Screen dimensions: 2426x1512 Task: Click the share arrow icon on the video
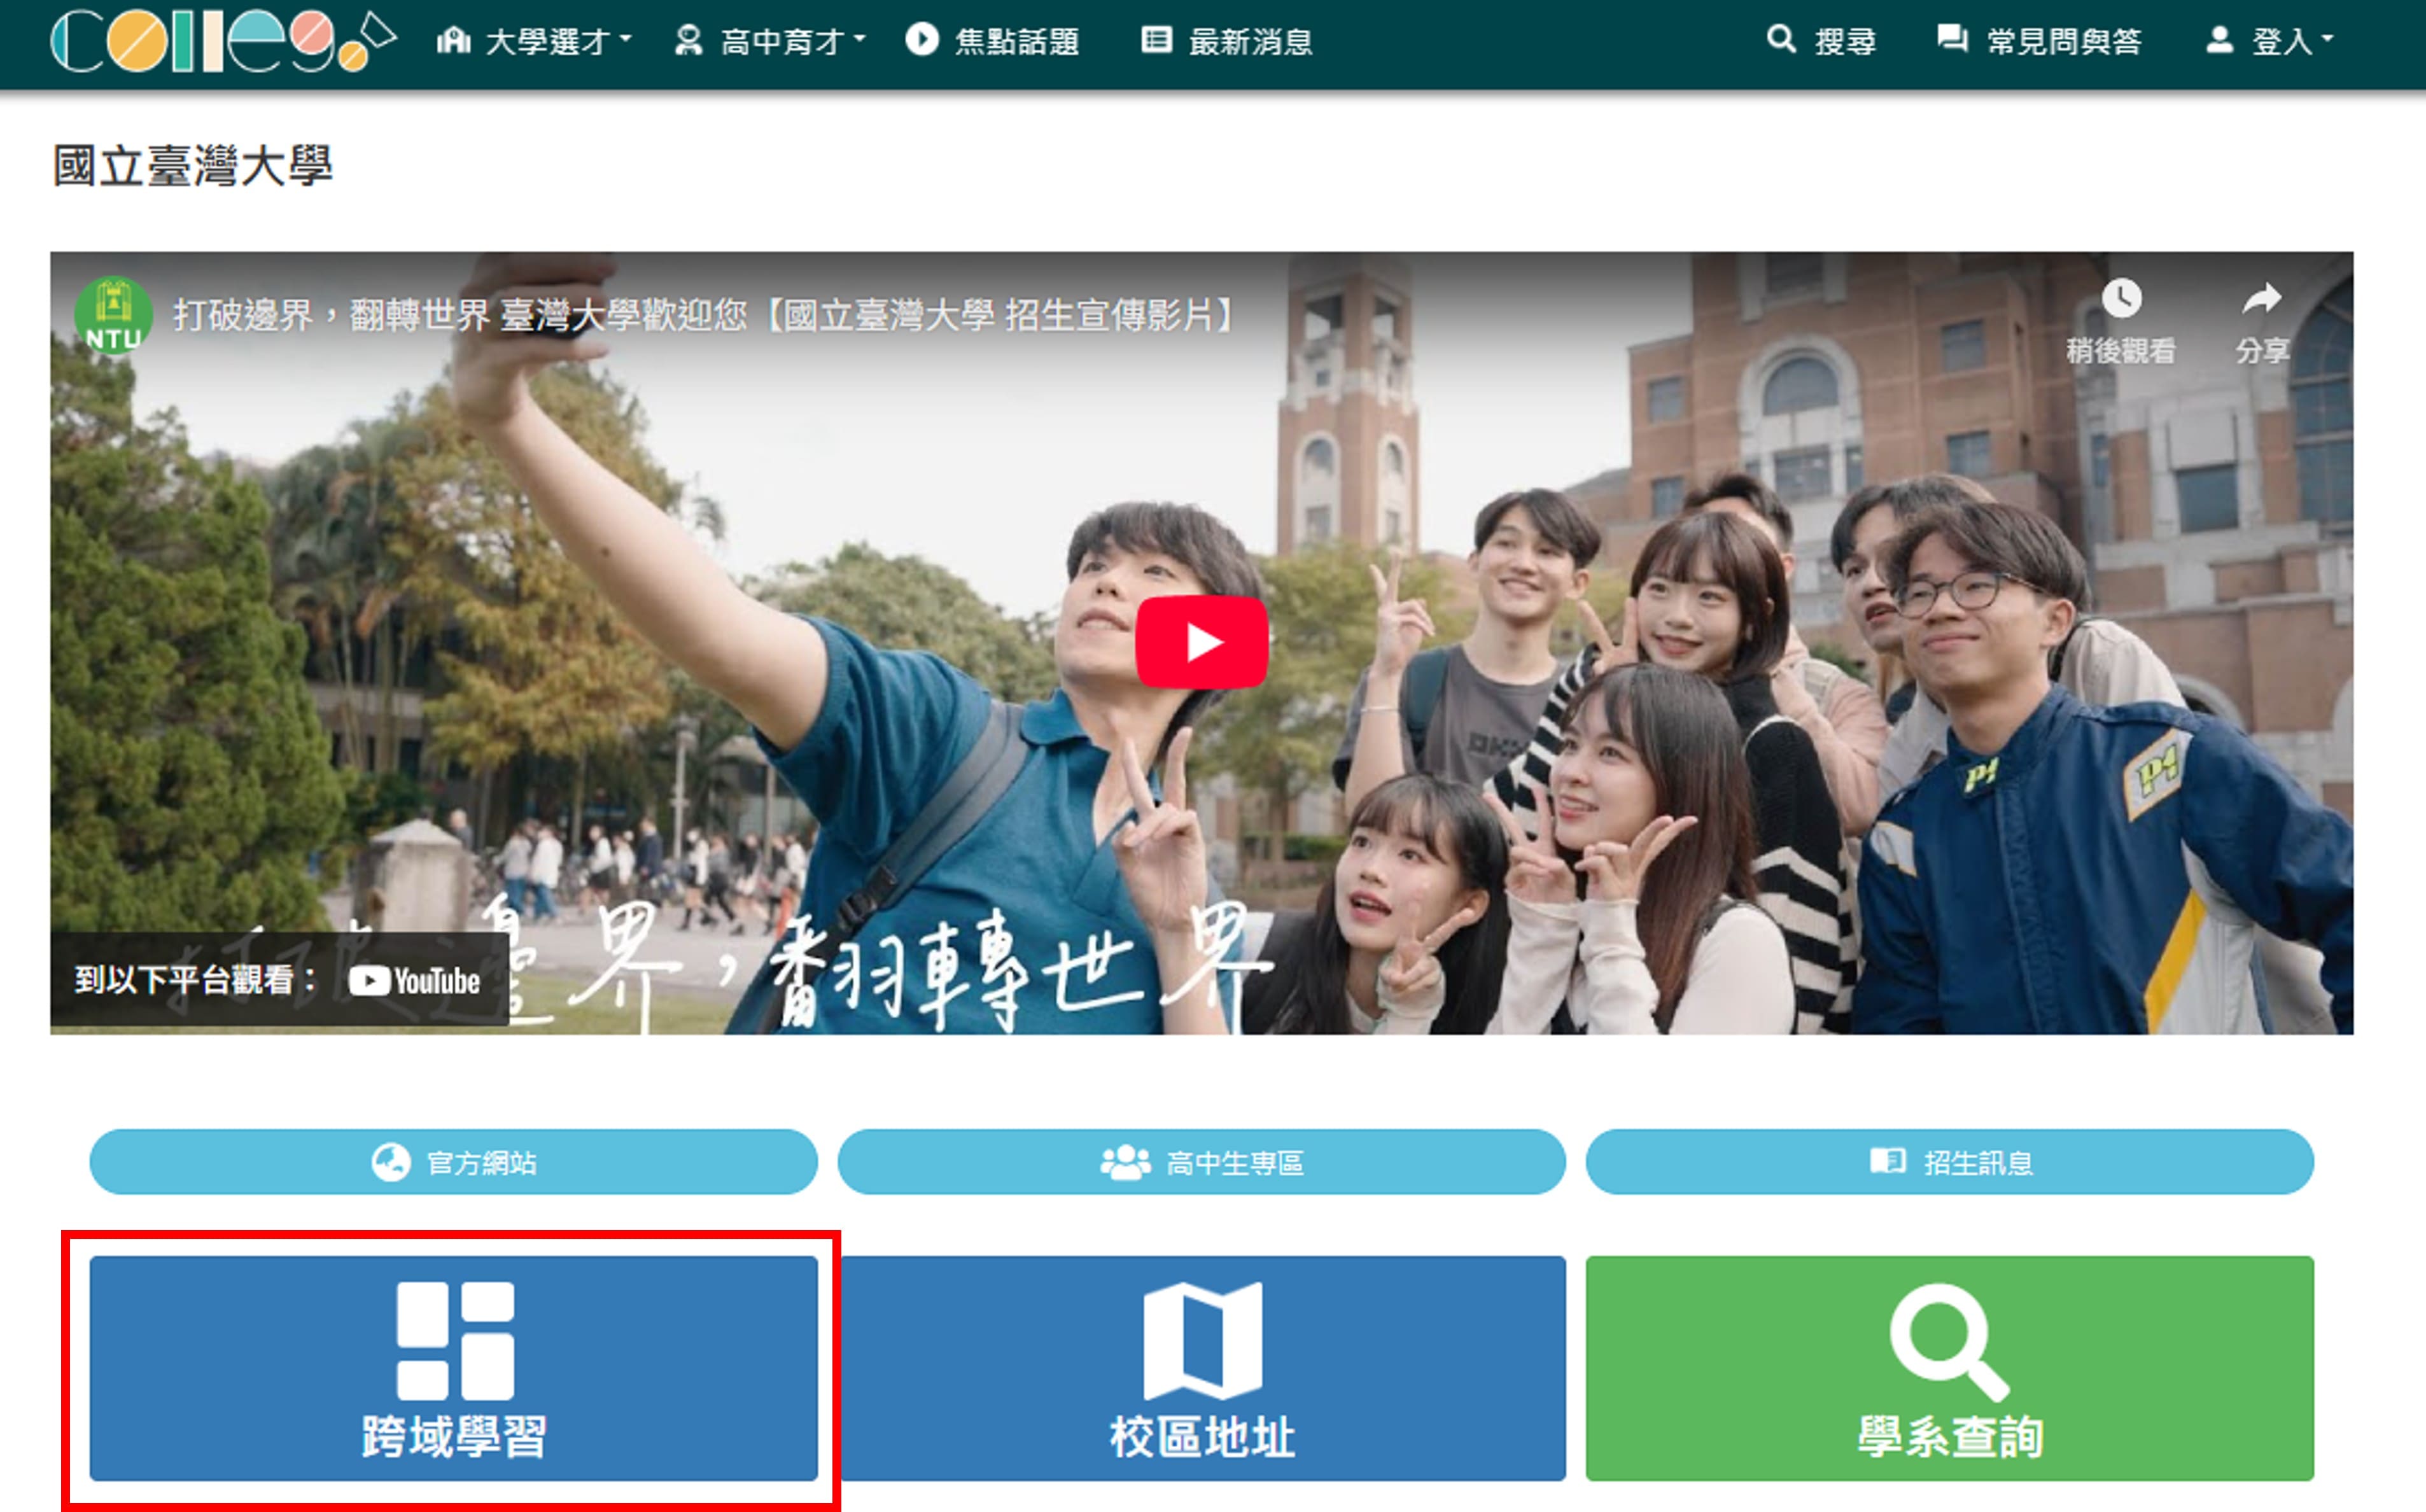pyautogui.click(x=2262, y=299)
